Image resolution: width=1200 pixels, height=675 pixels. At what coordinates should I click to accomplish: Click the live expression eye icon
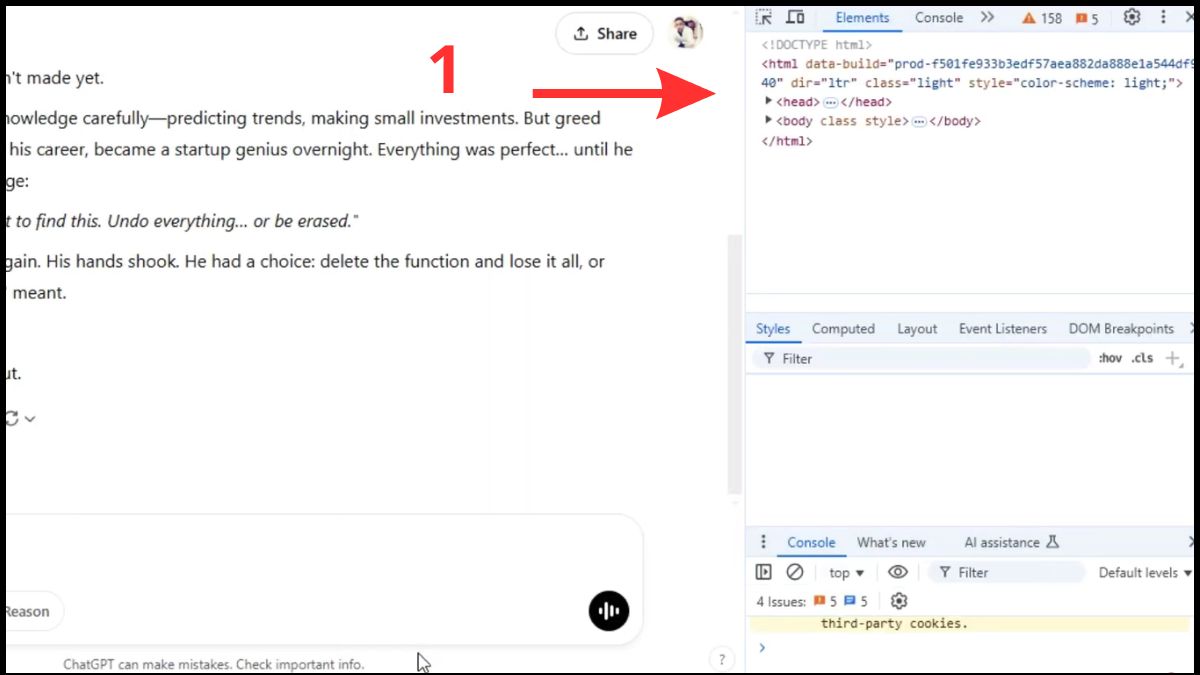pos(898,572)
